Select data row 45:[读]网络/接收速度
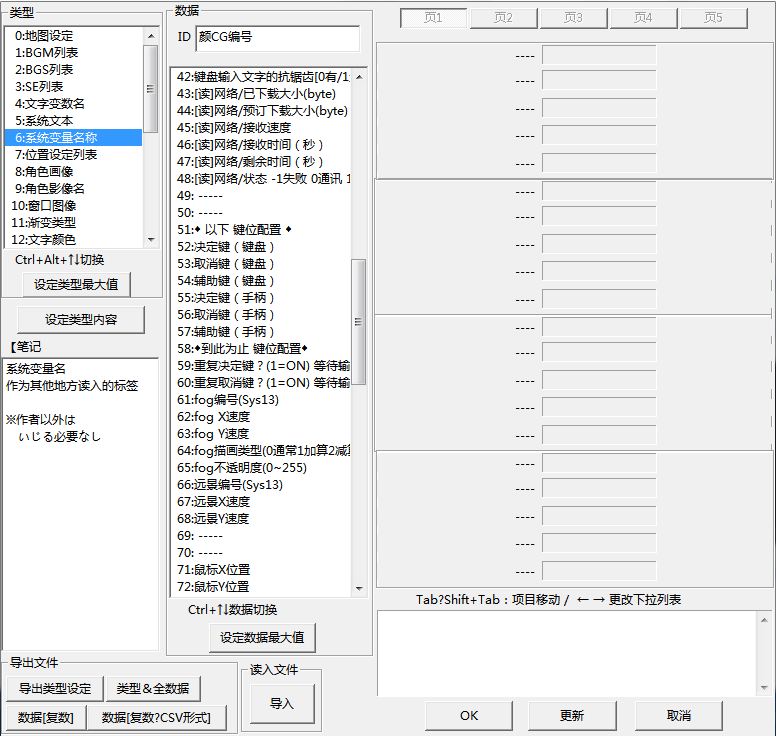The width and height of the screenshot is (776, 736). pos(261,128)
